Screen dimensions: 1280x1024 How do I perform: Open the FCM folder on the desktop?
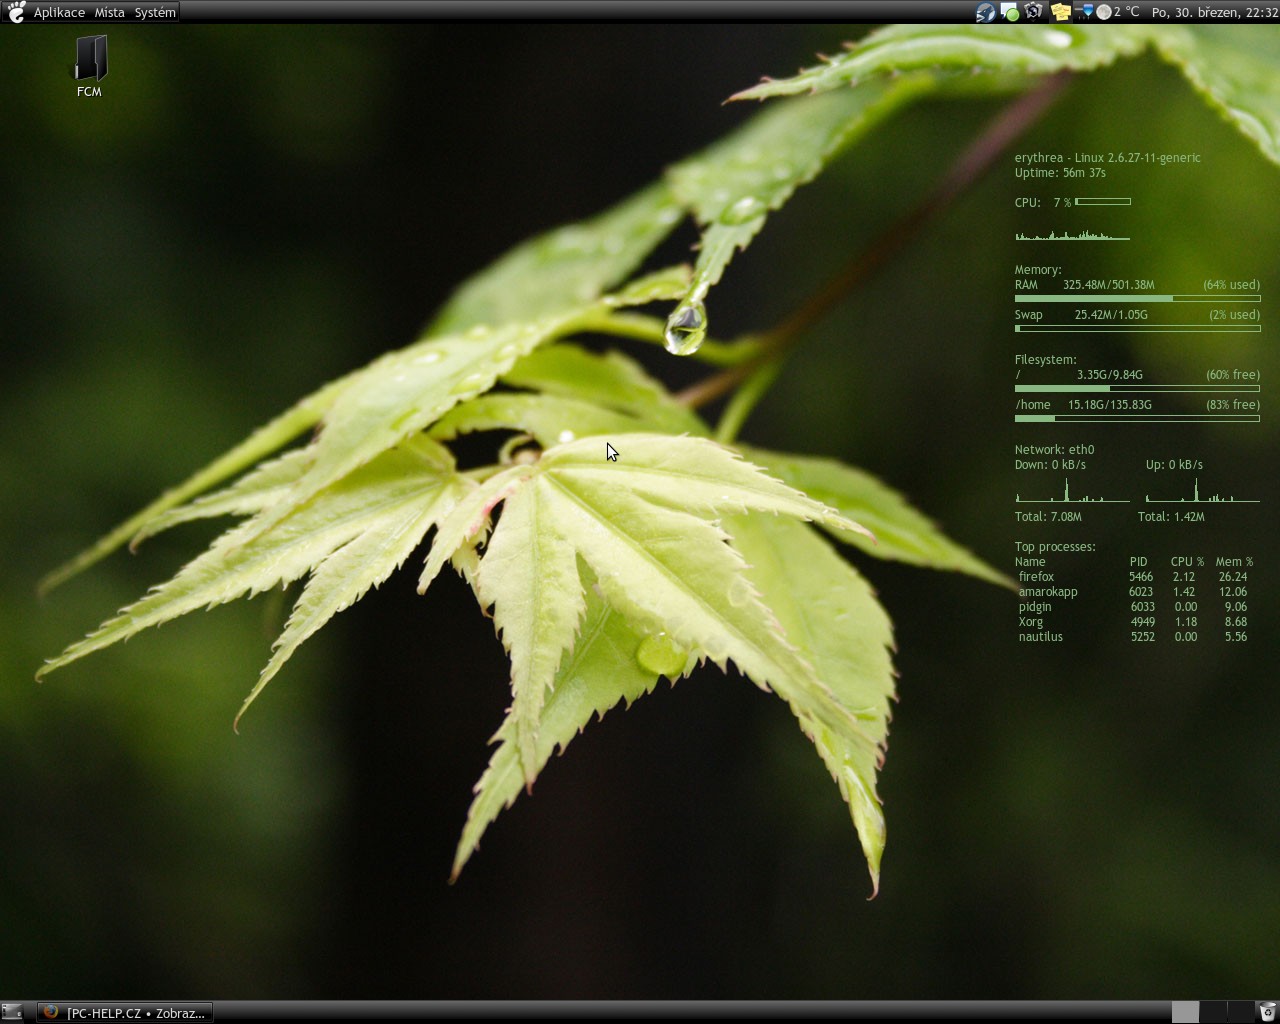[89, 62]
